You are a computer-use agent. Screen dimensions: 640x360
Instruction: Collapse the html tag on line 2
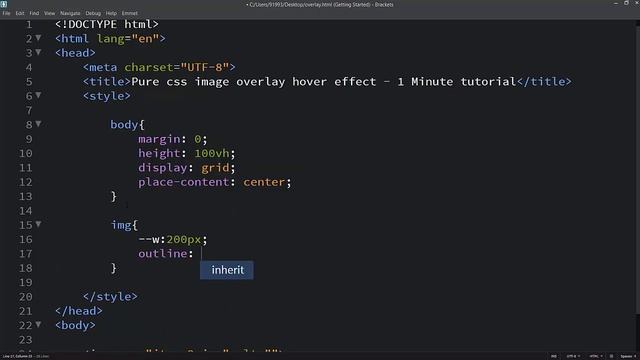click(x=38, y=38)
